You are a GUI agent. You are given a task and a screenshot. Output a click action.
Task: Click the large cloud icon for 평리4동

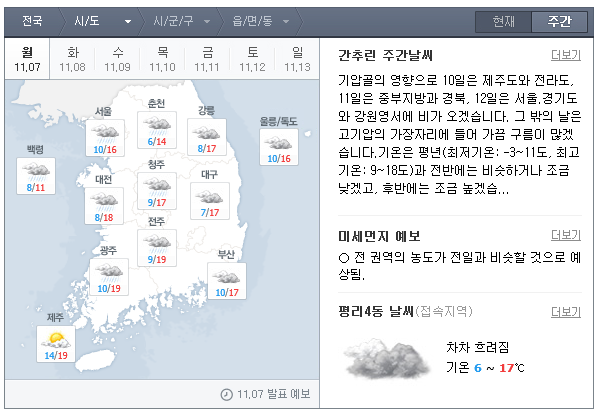[386, 358]
